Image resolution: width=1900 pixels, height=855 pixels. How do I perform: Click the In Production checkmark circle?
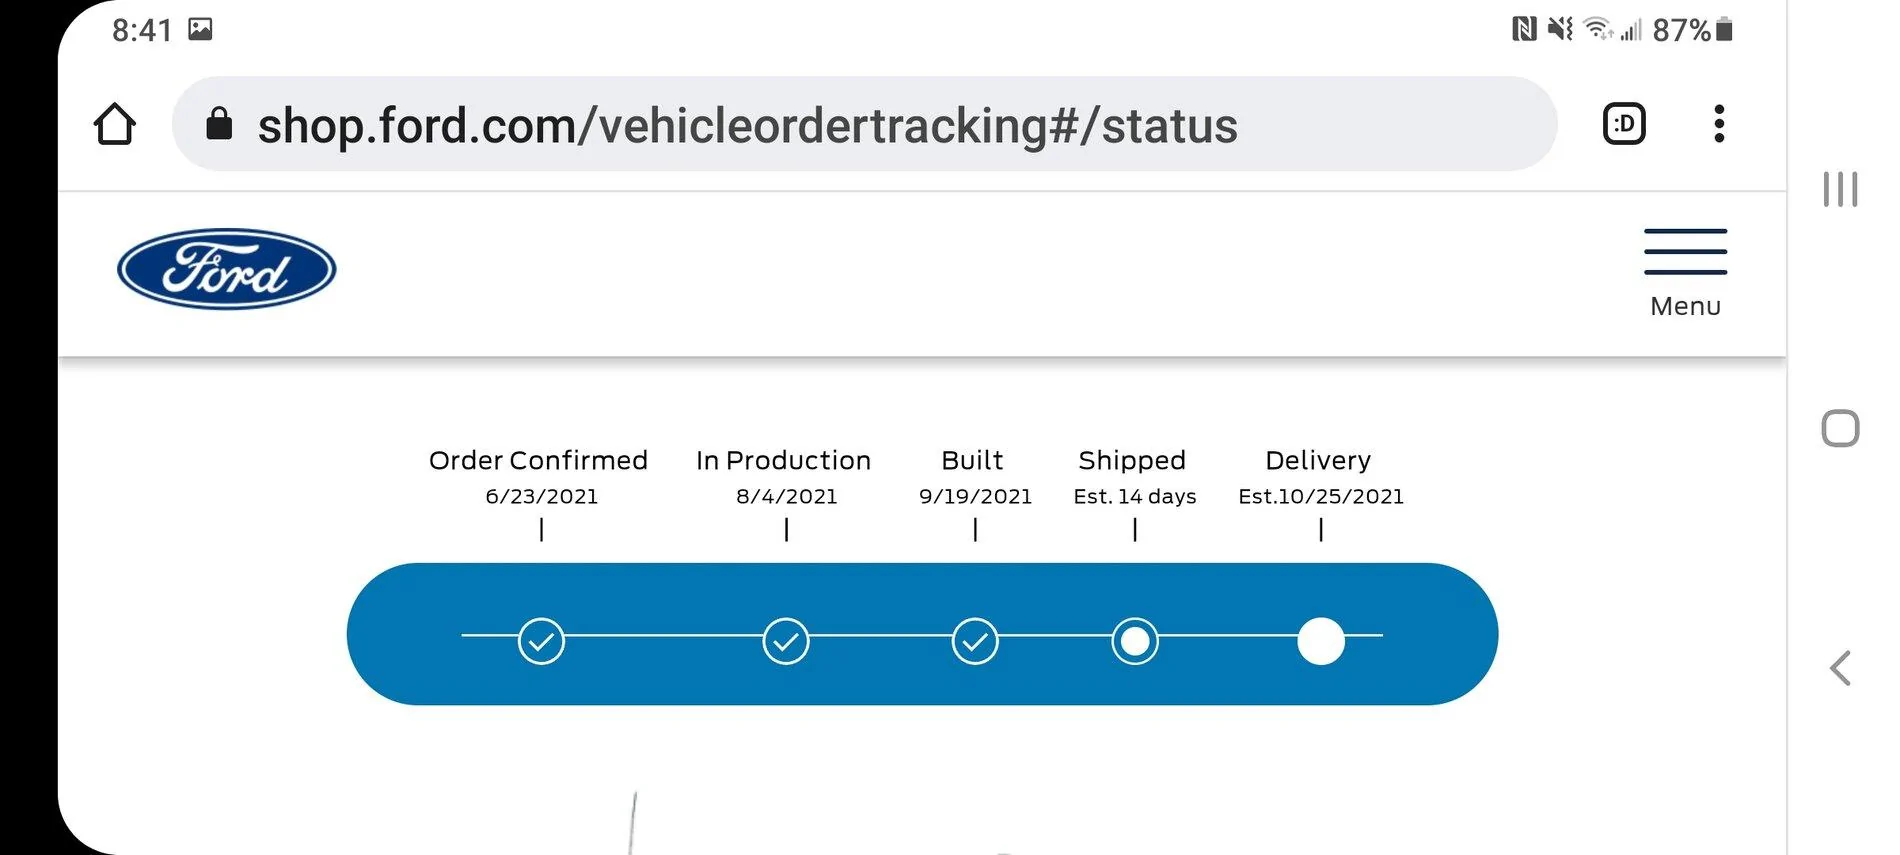[x=786, y=641]
